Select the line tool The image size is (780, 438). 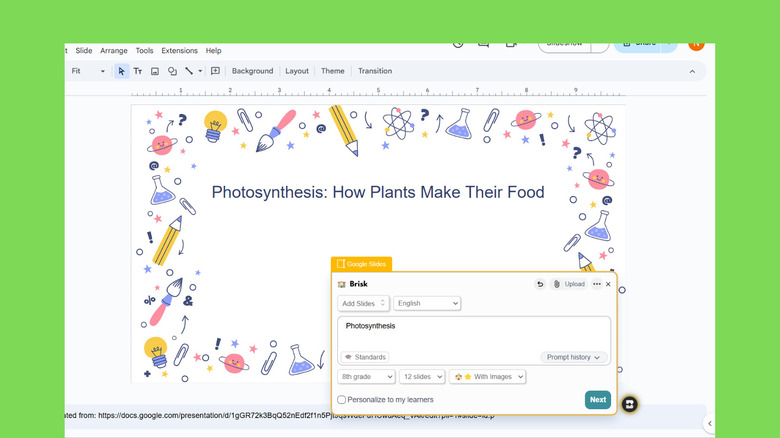click(x=189, y=71)
